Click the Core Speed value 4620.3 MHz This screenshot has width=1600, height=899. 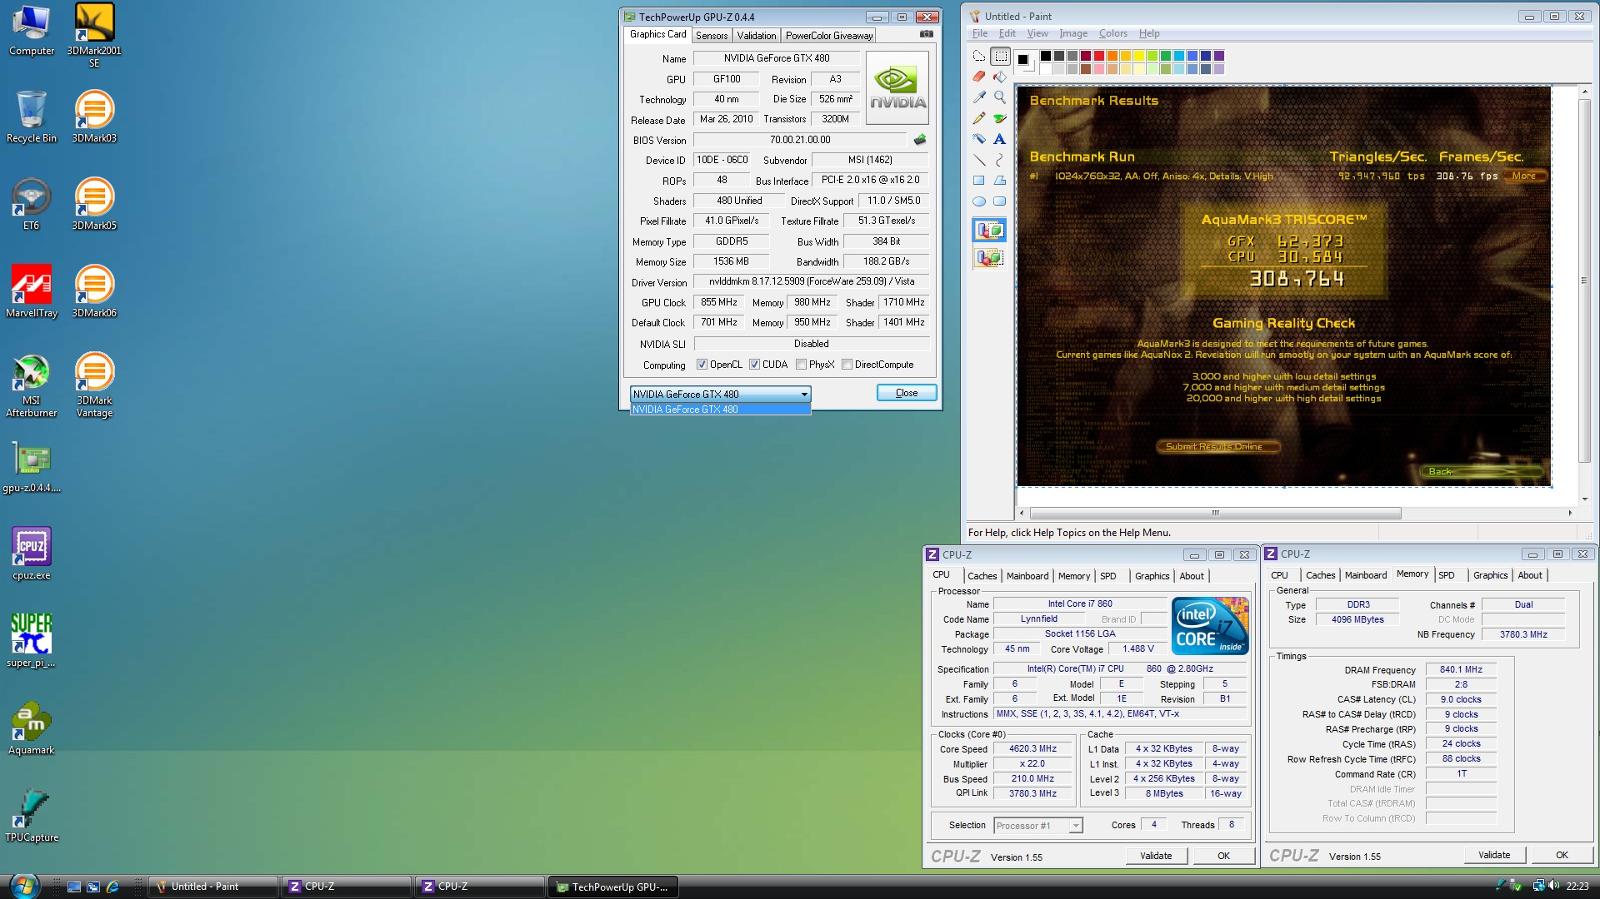pos(1033,749)
